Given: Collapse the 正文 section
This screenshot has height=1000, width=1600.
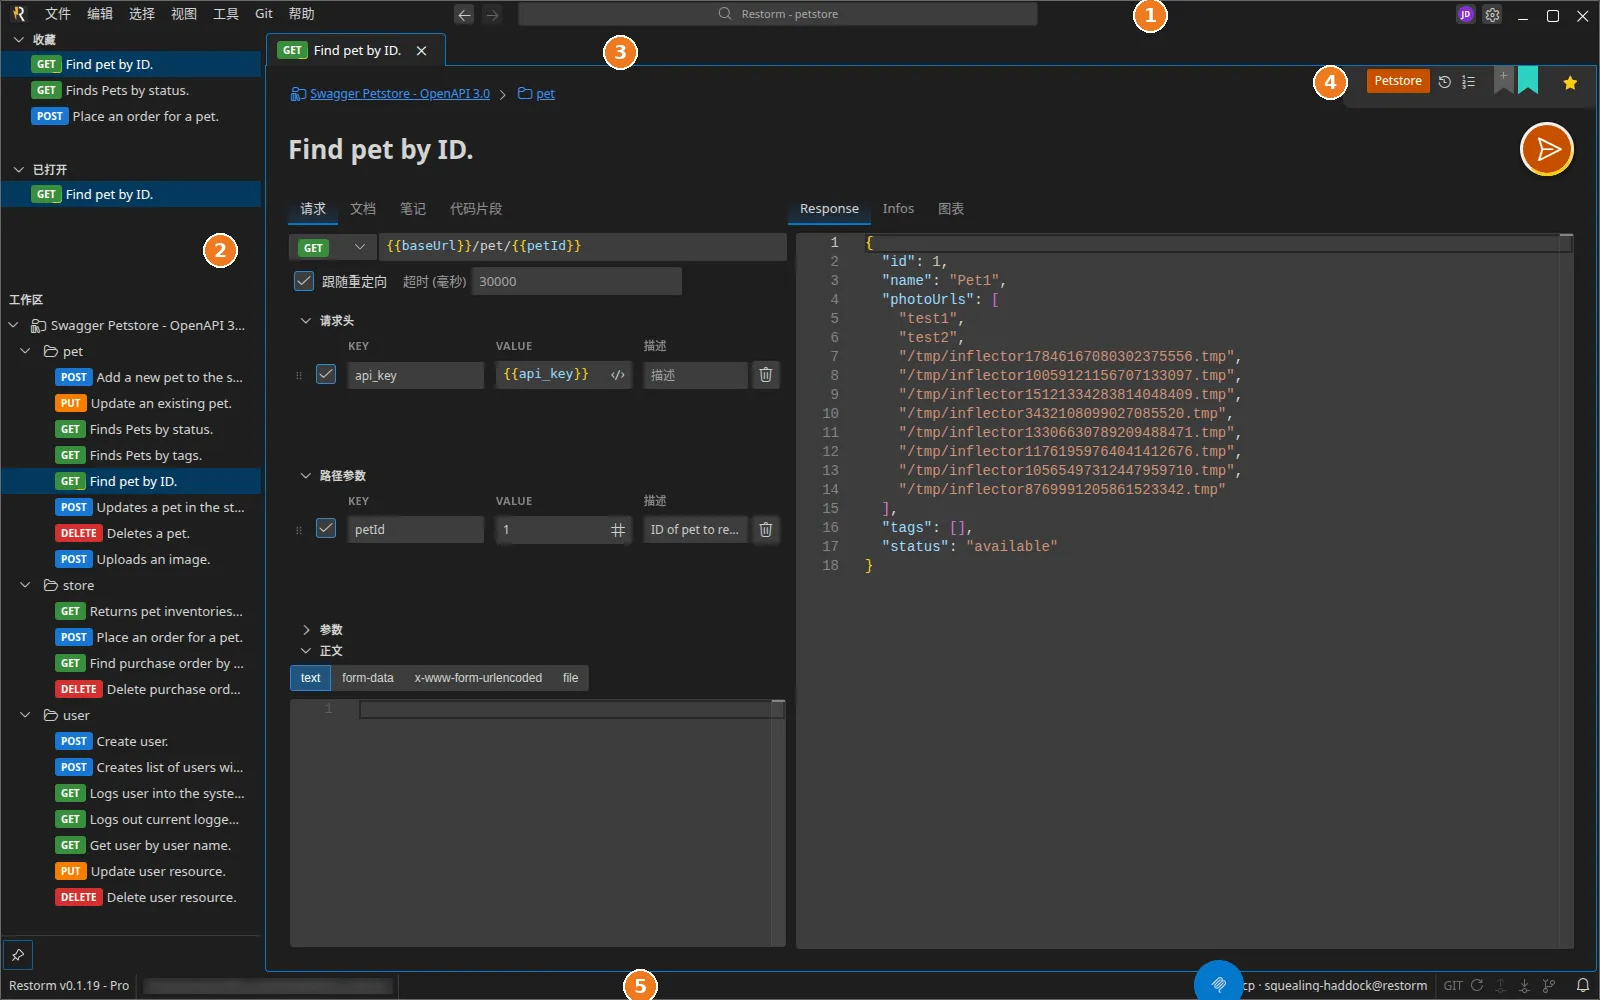Looking at the screenshot, I should (306, 651).
